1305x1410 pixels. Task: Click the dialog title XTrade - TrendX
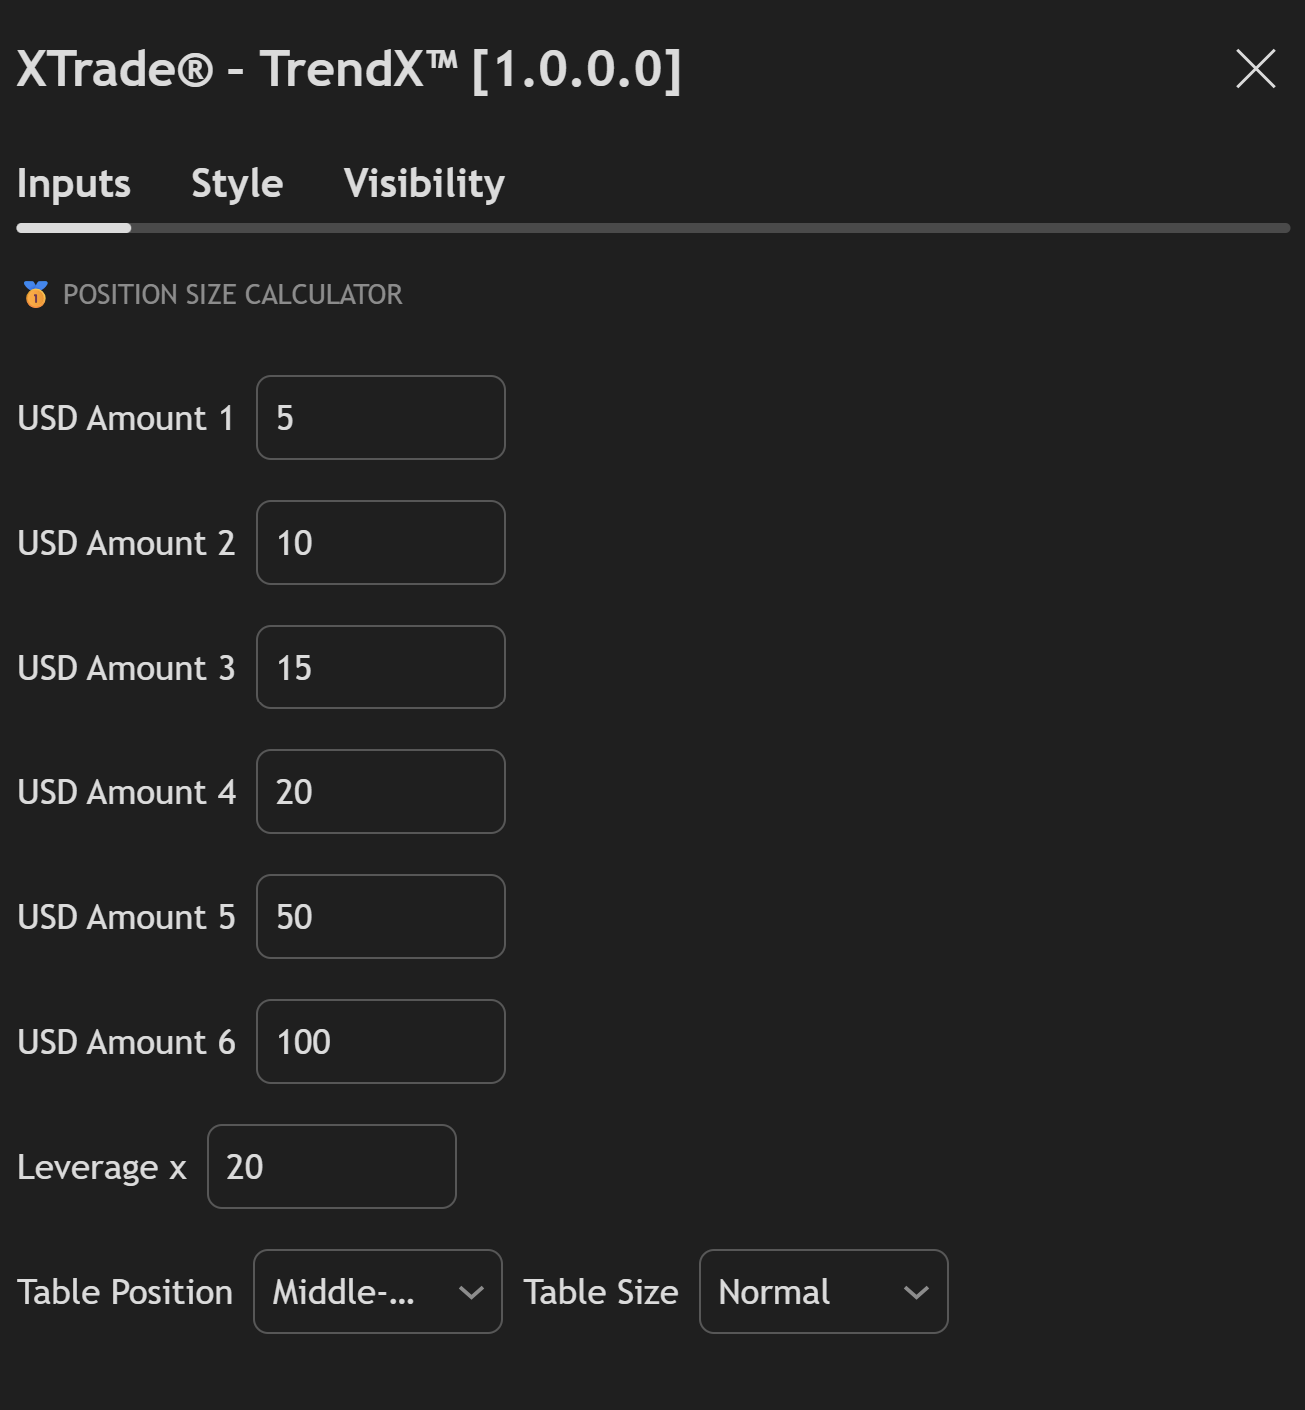click(x=348, y=69)
